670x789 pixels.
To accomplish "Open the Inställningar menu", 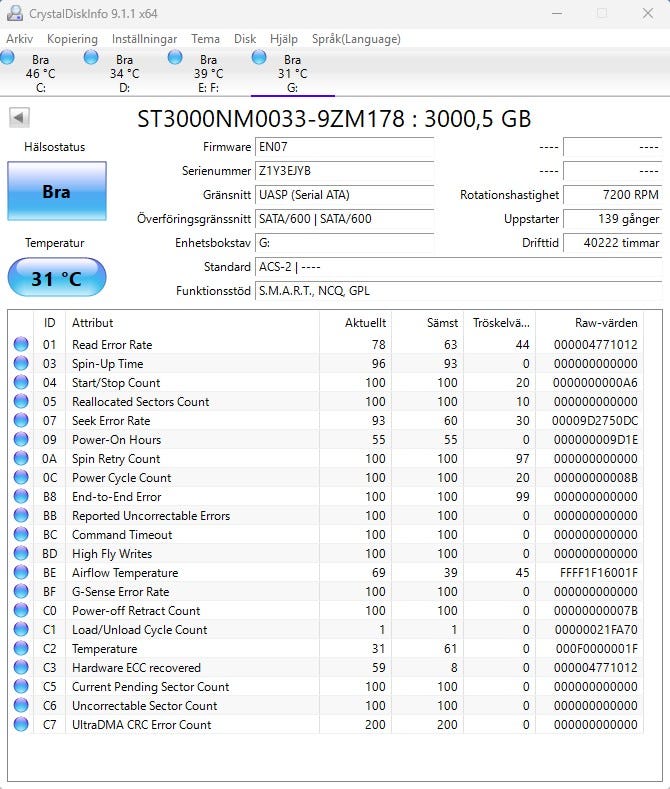I will 144,39.
